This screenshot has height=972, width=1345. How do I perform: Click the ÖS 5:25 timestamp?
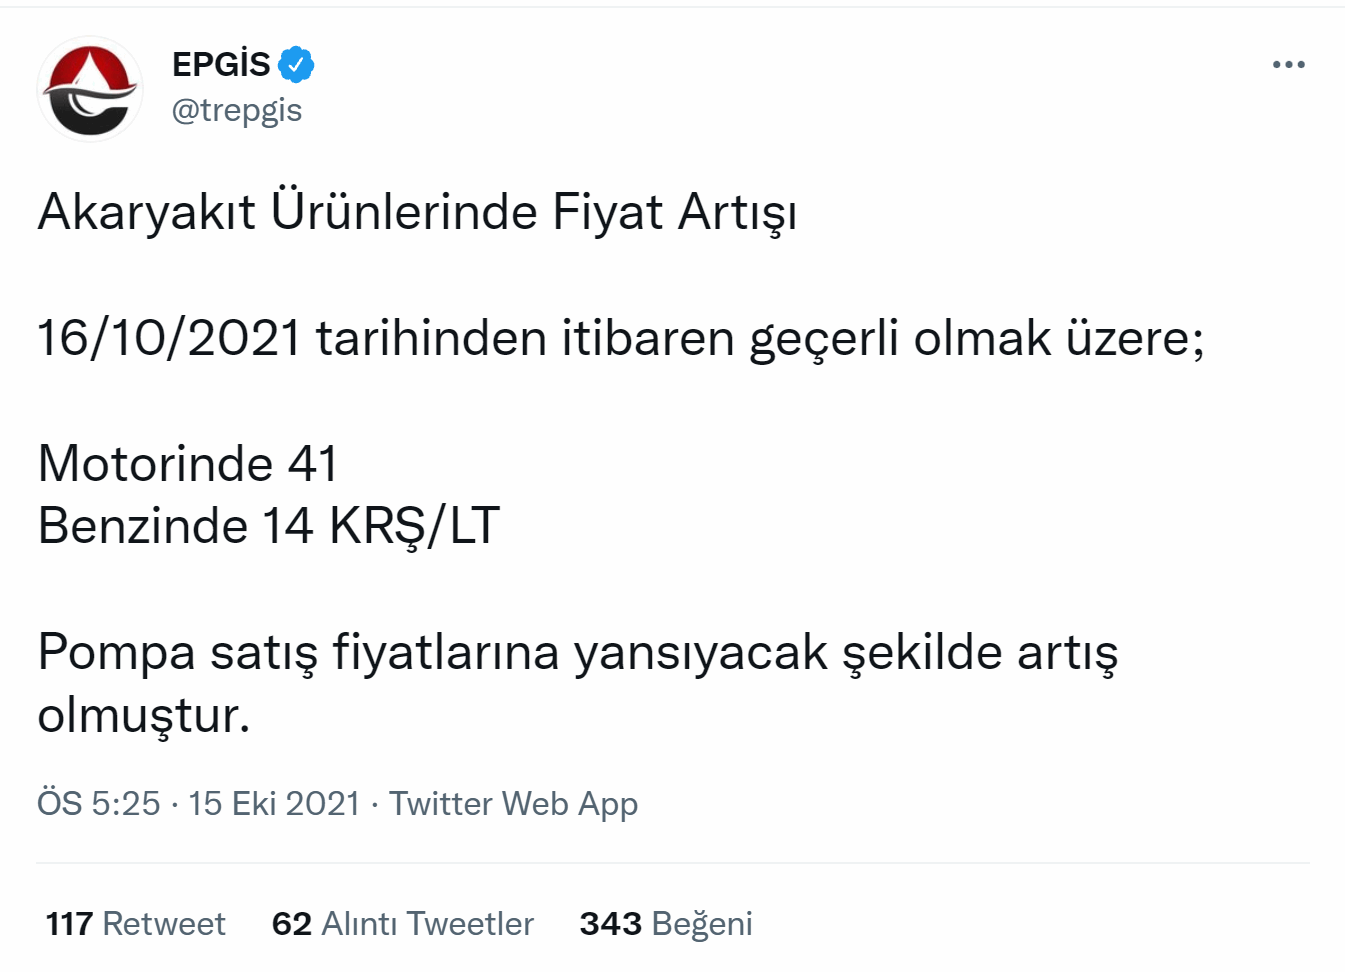(x=98, y=803)
